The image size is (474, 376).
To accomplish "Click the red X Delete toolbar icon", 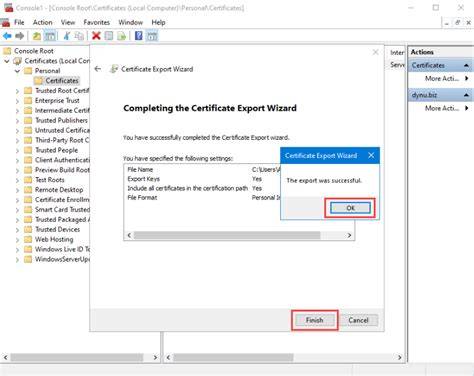I will [96, 36].
